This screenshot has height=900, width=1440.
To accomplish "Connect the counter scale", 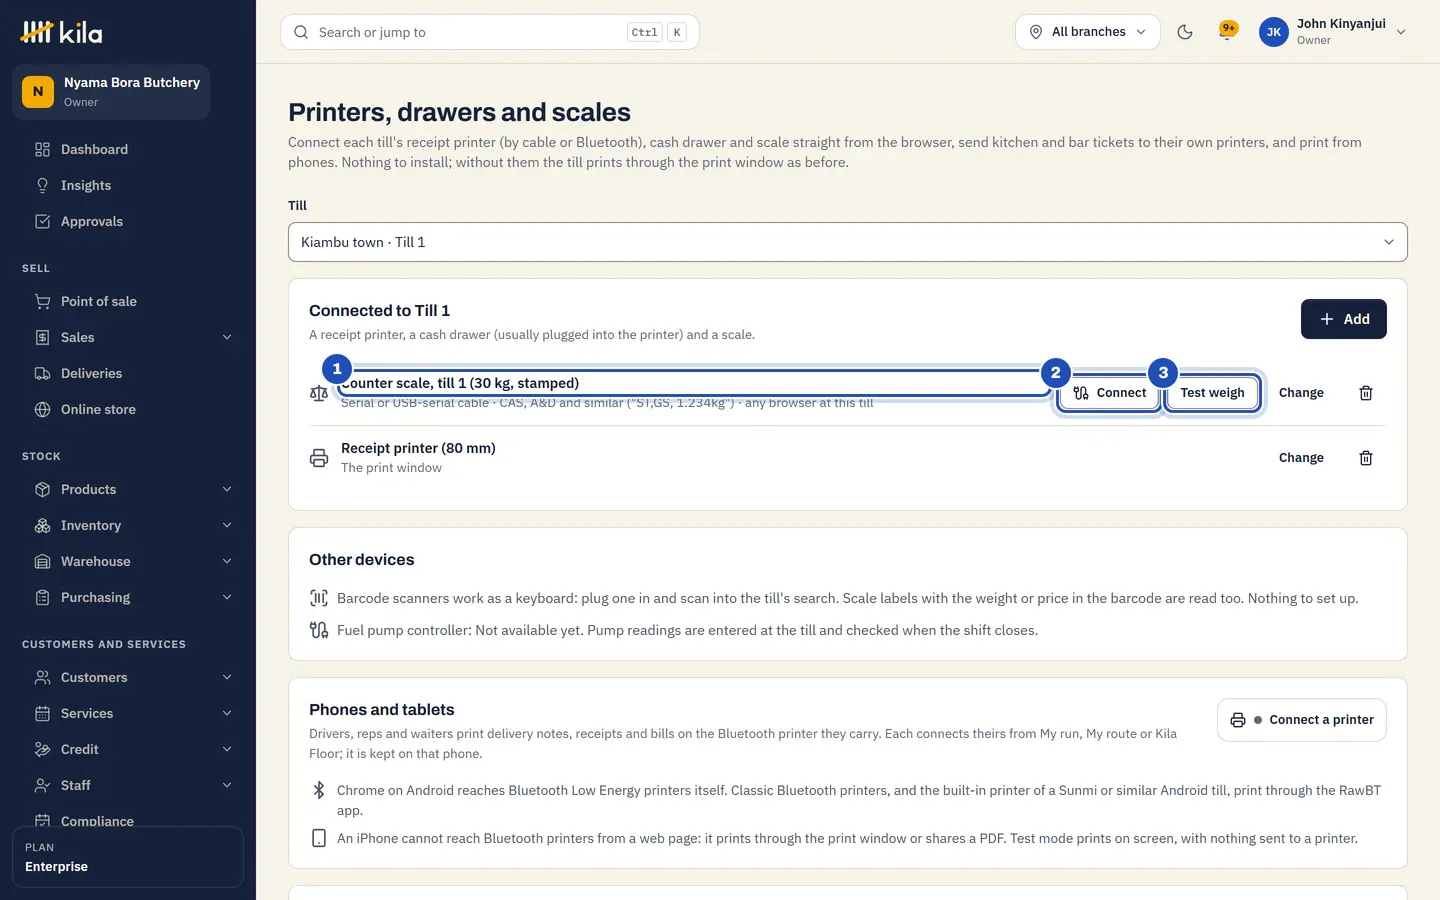I will coord(1110,393).
